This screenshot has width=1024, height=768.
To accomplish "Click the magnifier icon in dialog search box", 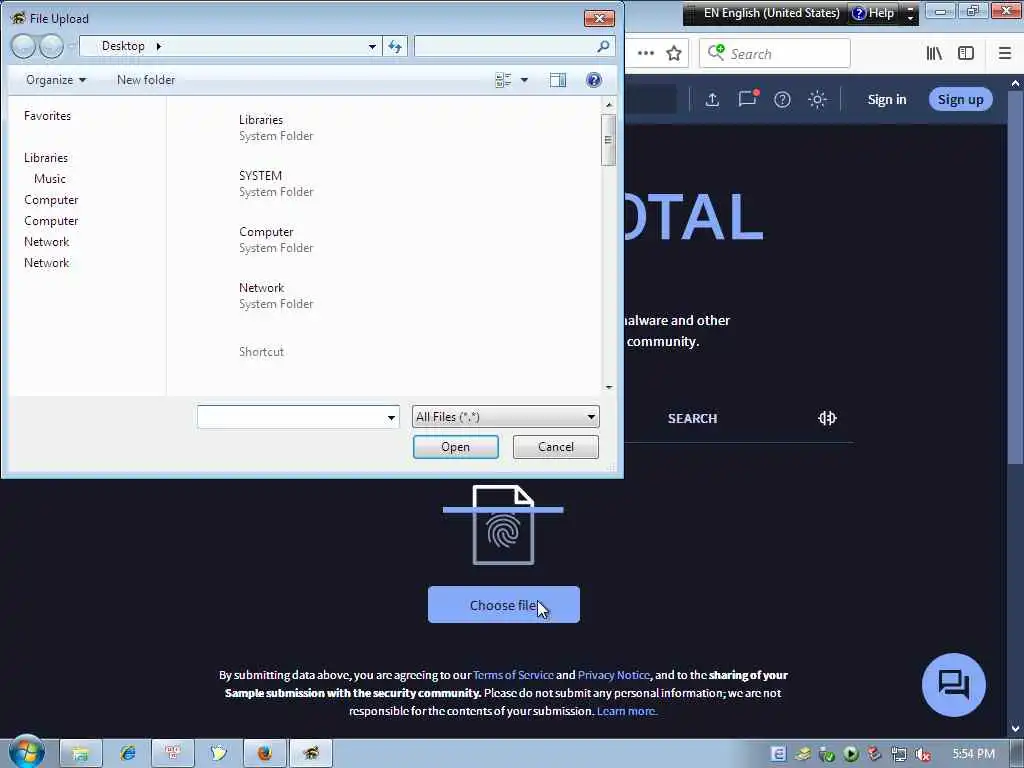I will (603, 46).
